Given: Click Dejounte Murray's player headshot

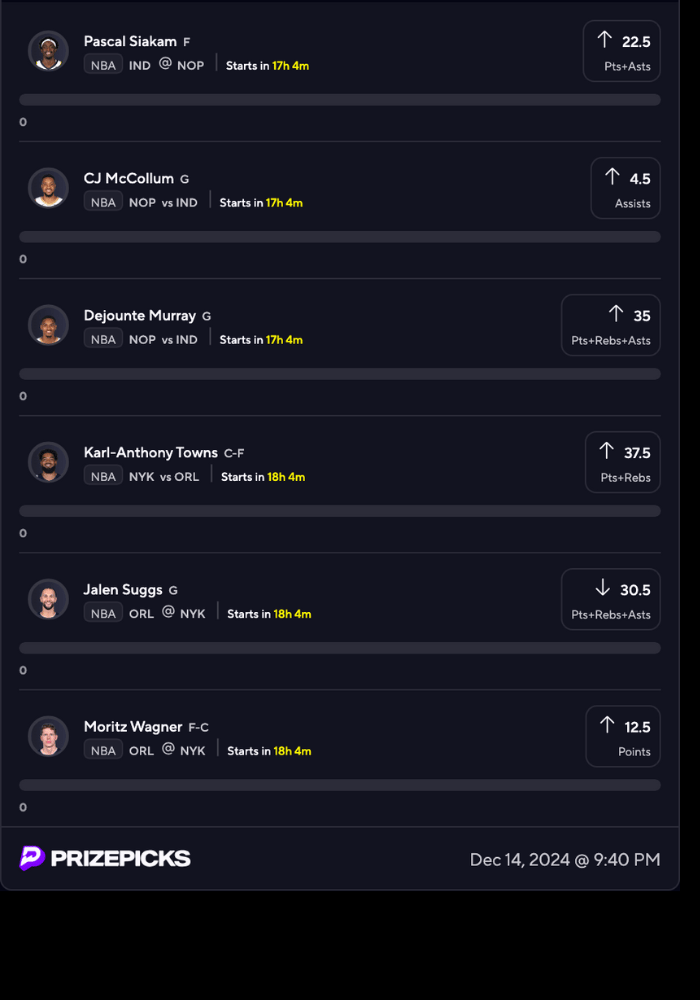Looking at the screenshot, I should pyautogui.click(x=48, y=325).
